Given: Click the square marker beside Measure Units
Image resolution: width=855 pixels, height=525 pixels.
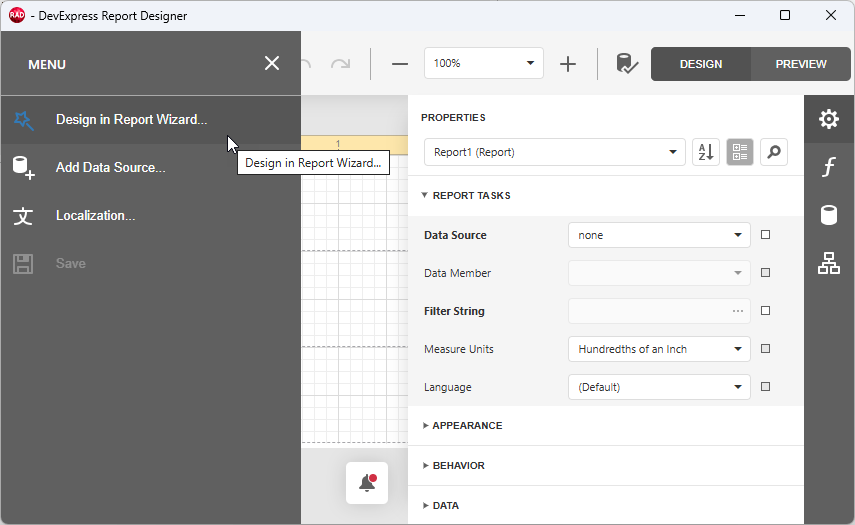Looking at the screenshot, I should pos(766,349).
